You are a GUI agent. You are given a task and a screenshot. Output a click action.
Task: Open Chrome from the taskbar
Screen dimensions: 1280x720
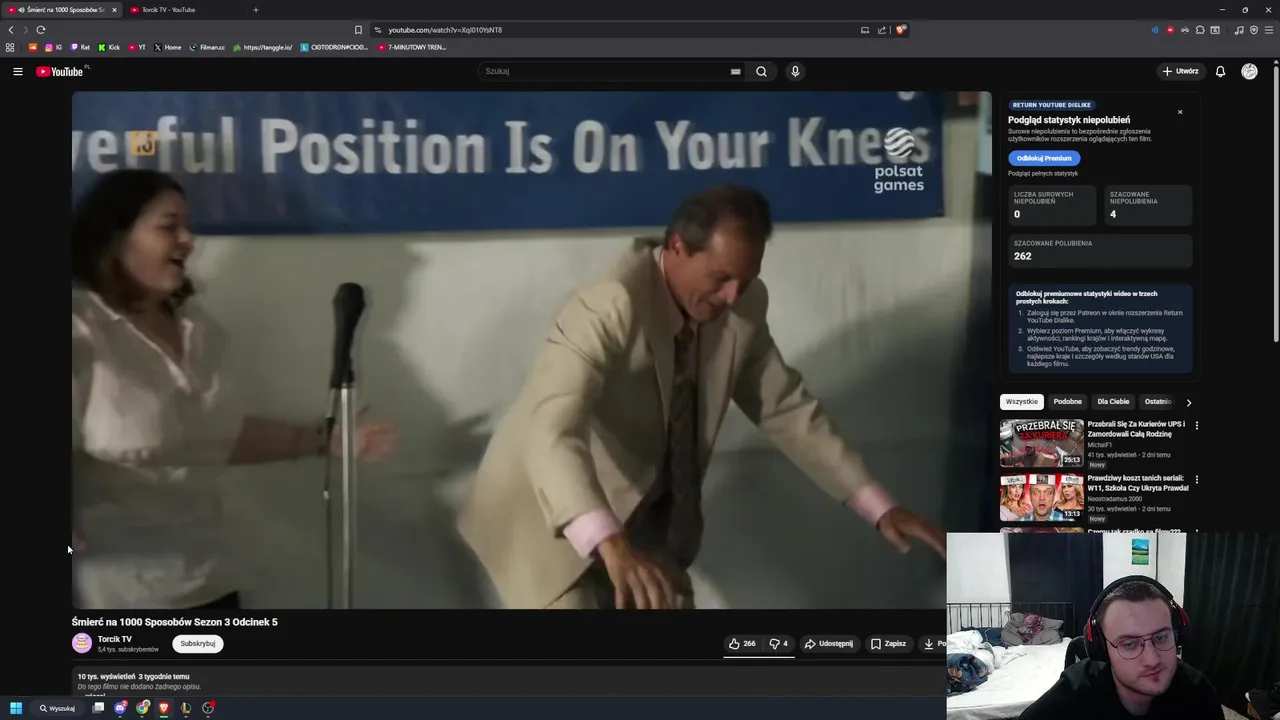click(143, 708)
